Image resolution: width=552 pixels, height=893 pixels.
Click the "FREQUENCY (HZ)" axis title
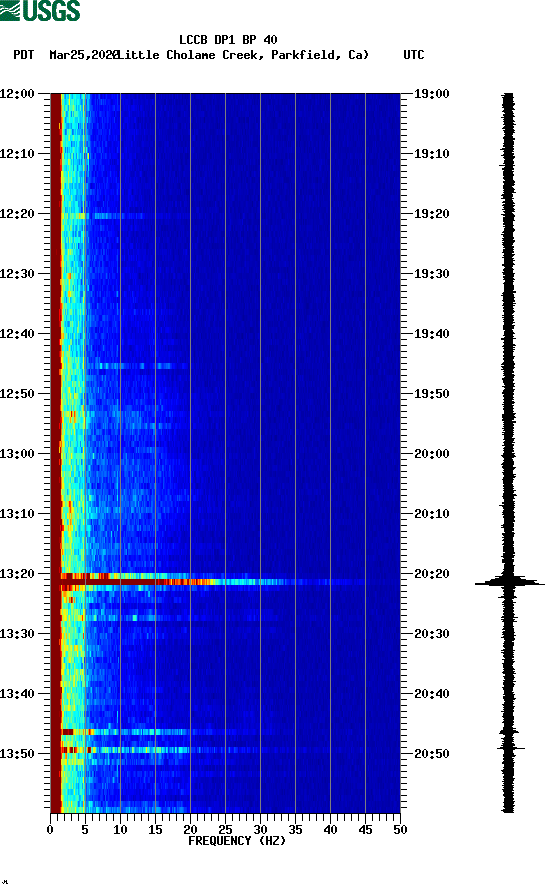coord(236,841)
